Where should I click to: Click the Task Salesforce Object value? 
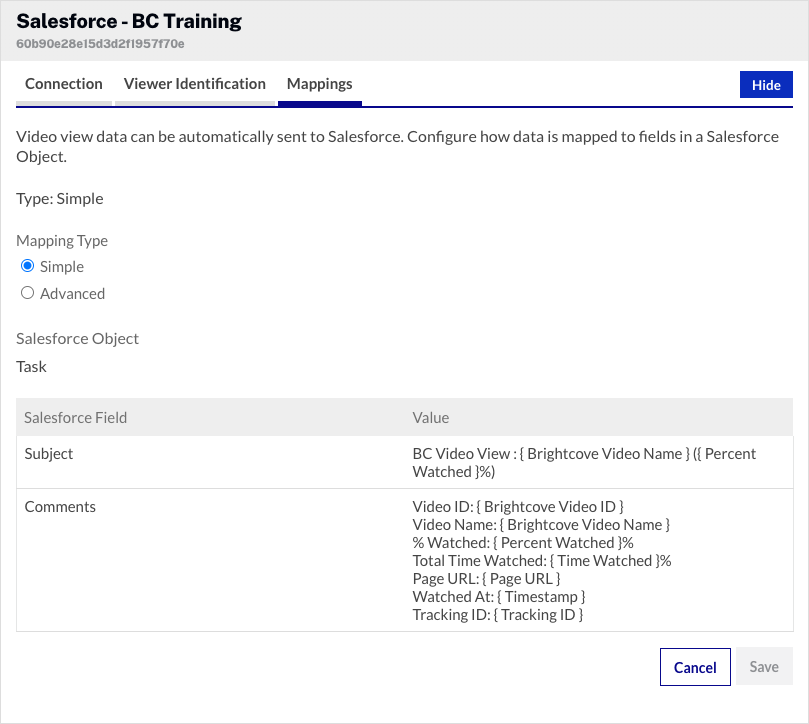tap(32, 366)
